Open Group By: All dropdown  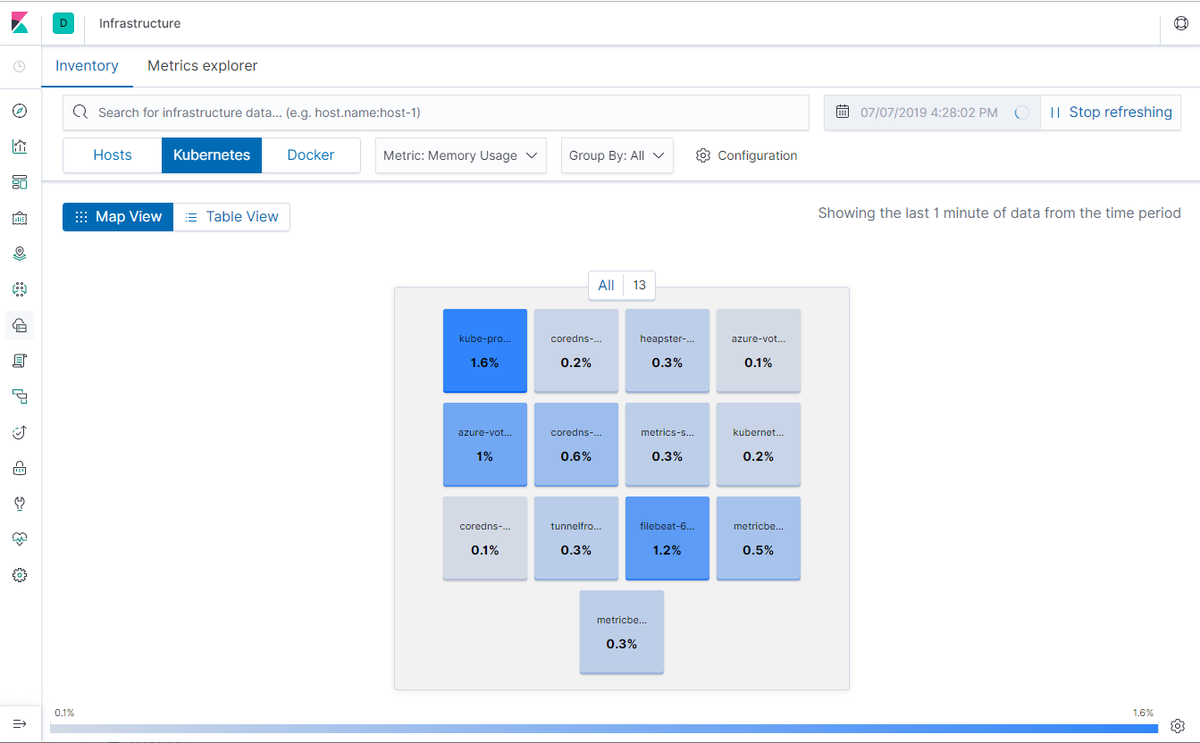[617, 155]
